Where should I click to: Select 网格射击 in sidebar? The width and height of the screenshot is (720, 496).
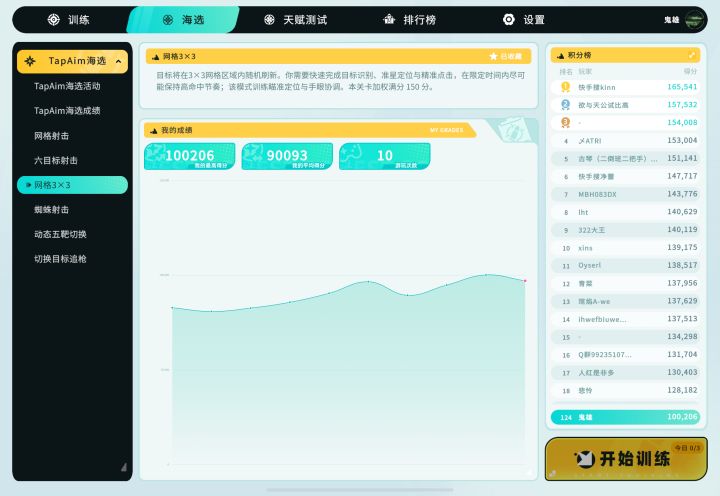51,136
